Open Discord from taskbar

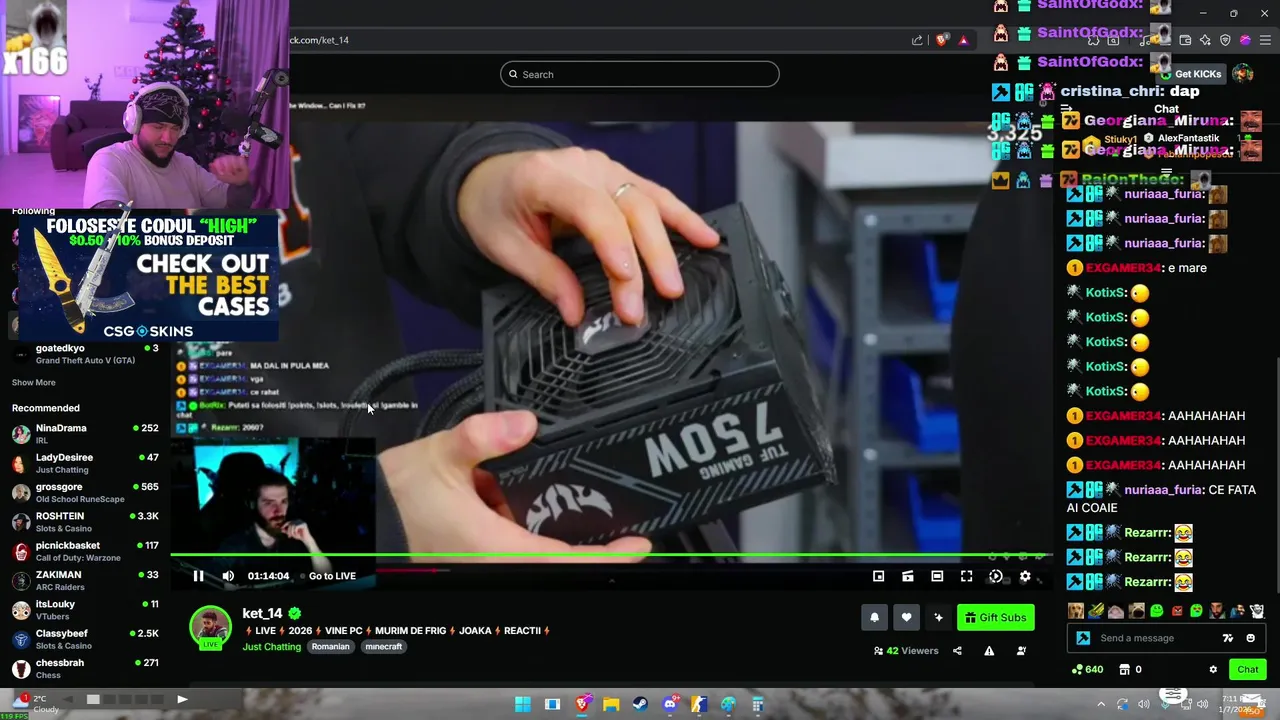click(670, 704)
